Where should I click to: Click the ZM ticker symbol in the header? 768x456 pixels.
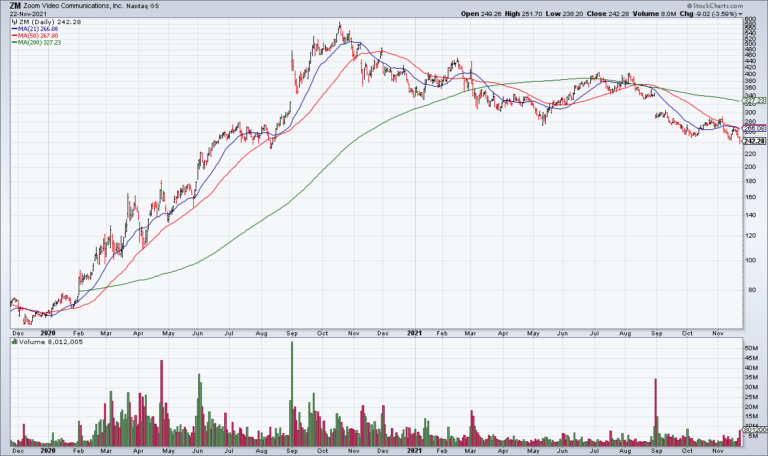point(15,6)
